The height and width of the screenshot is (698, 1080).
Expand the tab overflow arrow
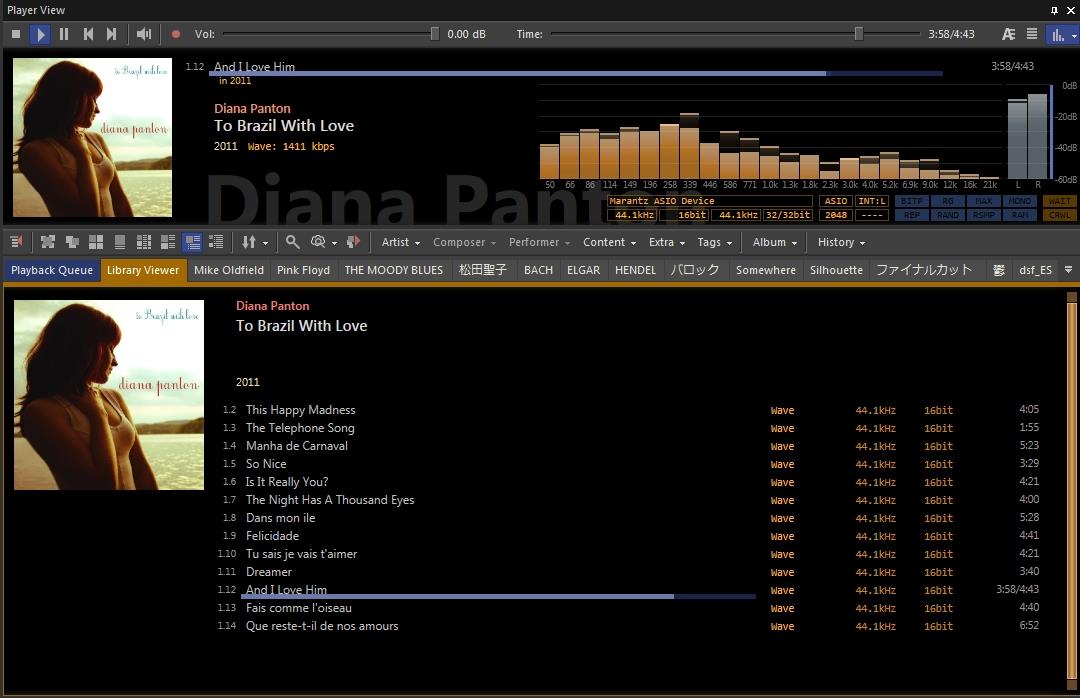(x=1068, y=270)
